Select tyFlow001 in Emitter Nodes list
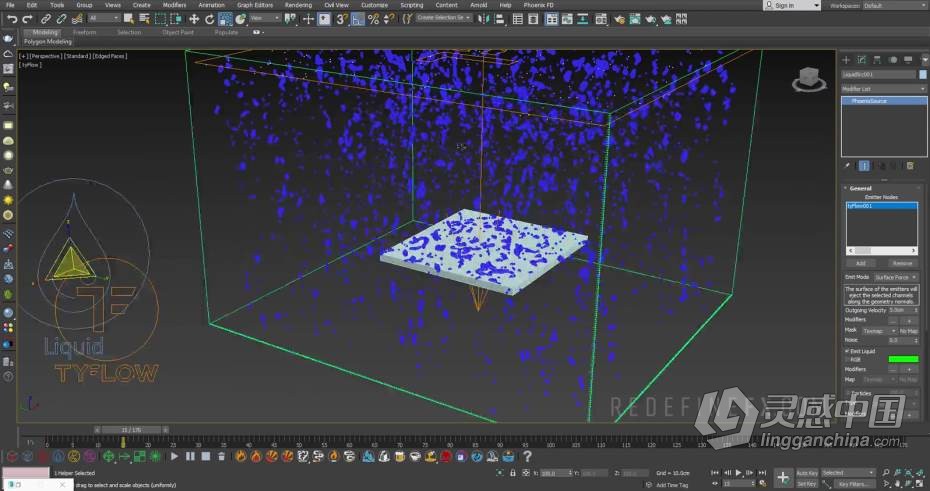 click(x=881, y=206)
